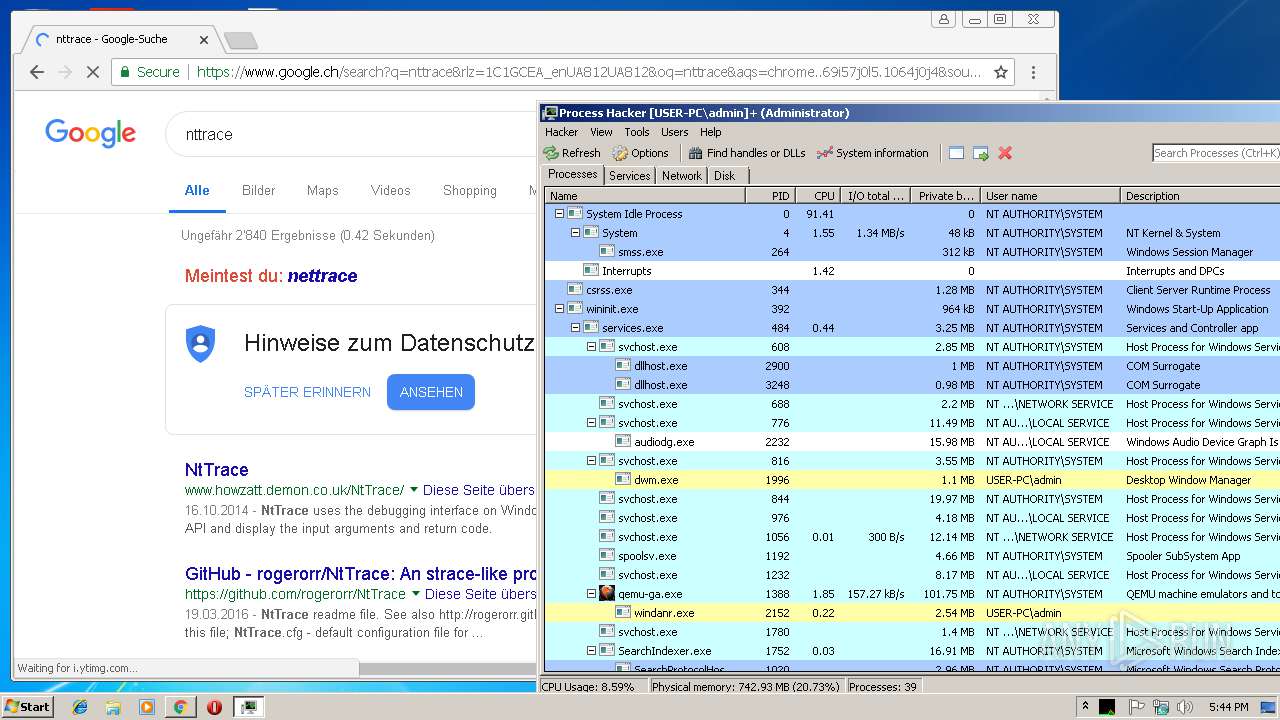Open the NtTrace search result

(216, 470)
